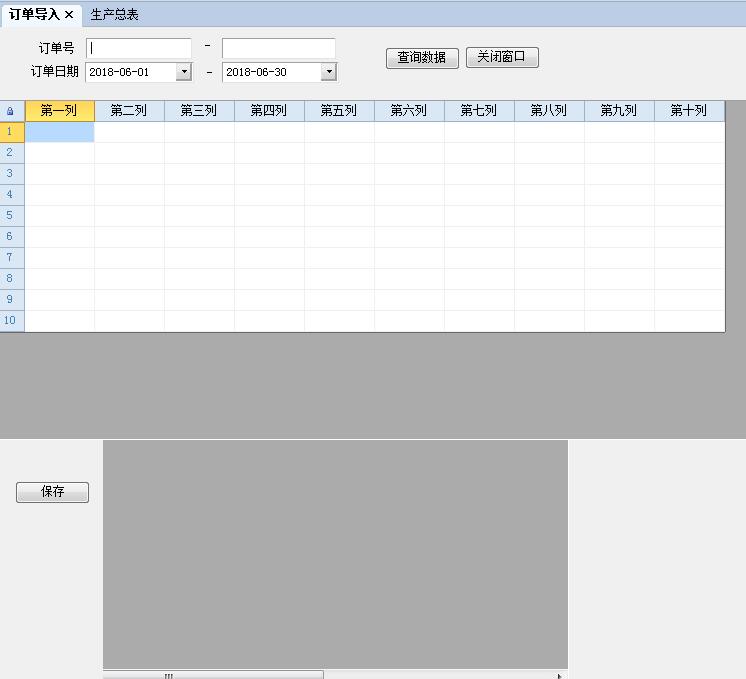This screenshot has height=679, width=746.
Task: Select the 第六列 column header
Action: point(409,111)
